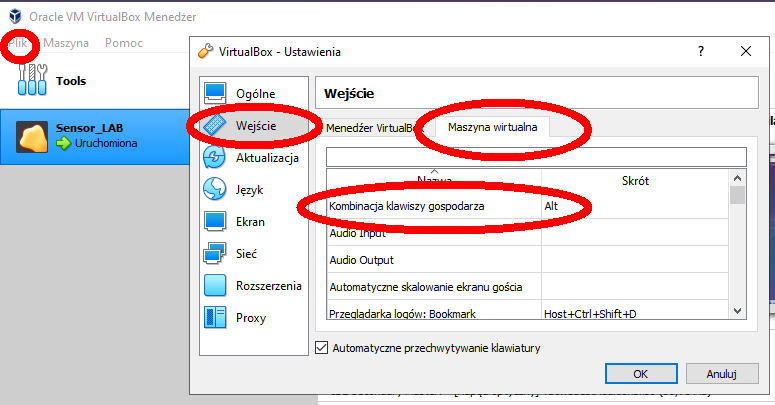Image resolution: width=775 pixels, height=405 pixels.
Task: Click the Anuluj button
Action: [x=722, y=374]
